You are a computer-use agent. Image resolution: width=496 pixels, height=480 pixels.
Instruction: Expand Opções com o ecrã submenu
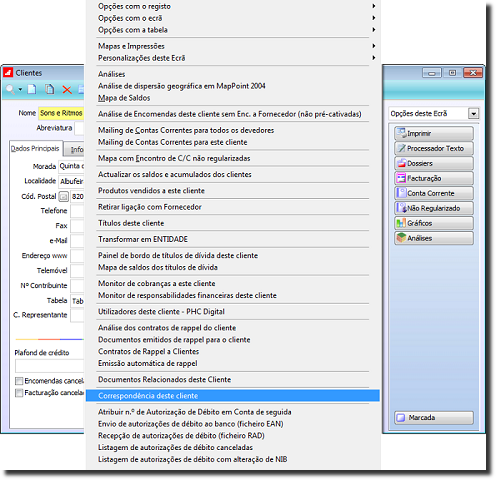(x=233, y=18)
